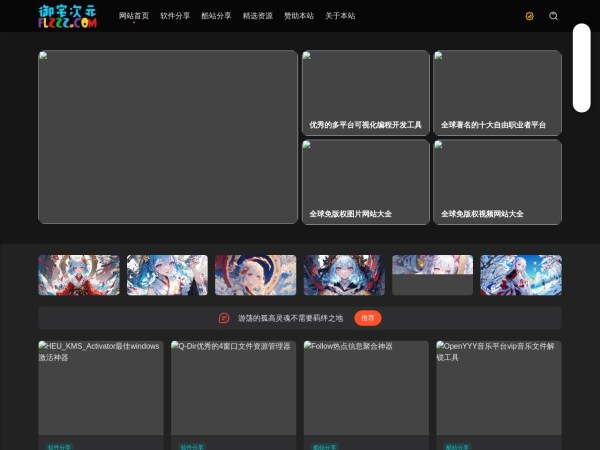600x450 pixels.
Task: Click the vertical page scrollbar thumb
Action: [581, 67]
